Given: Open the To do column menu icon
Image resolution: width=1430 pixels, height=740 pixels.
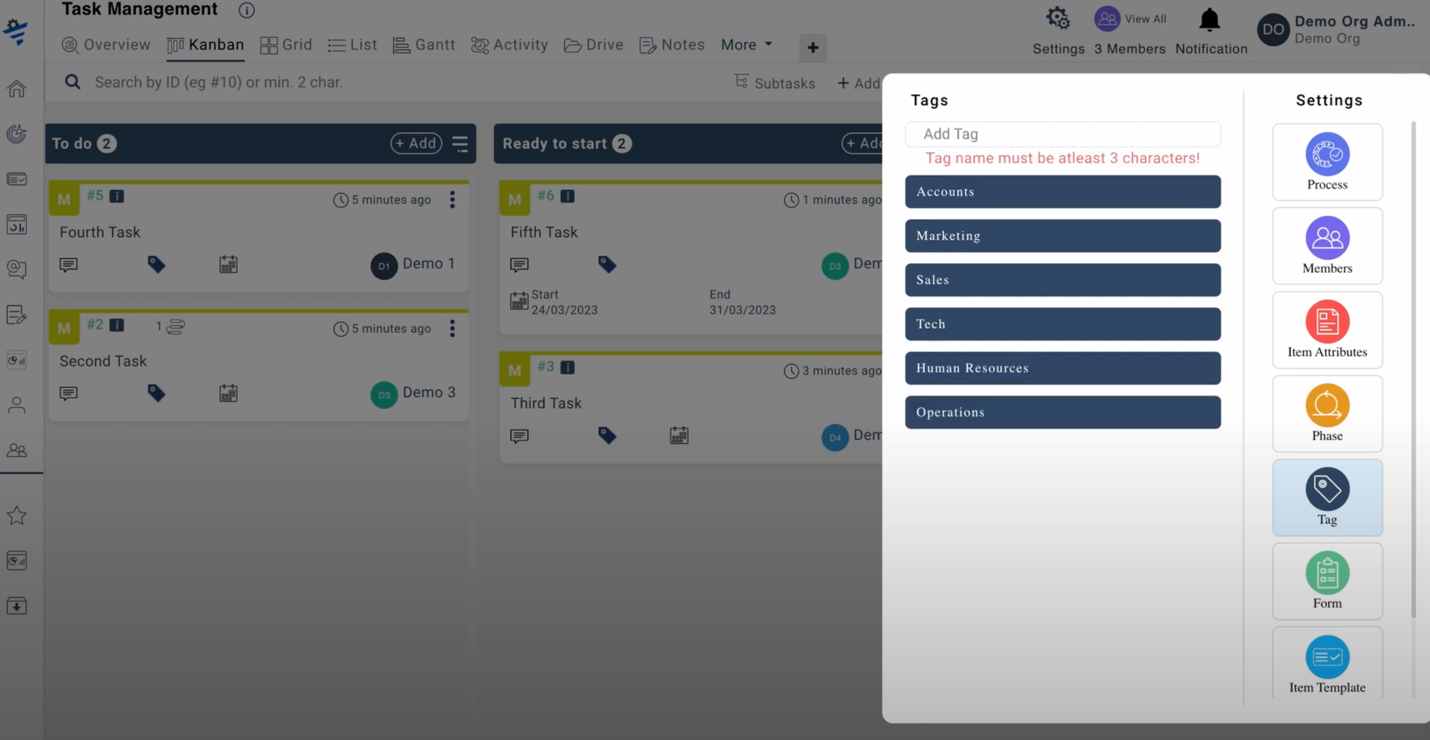Looking at the screenshot, I should click(x=460, y=144).
